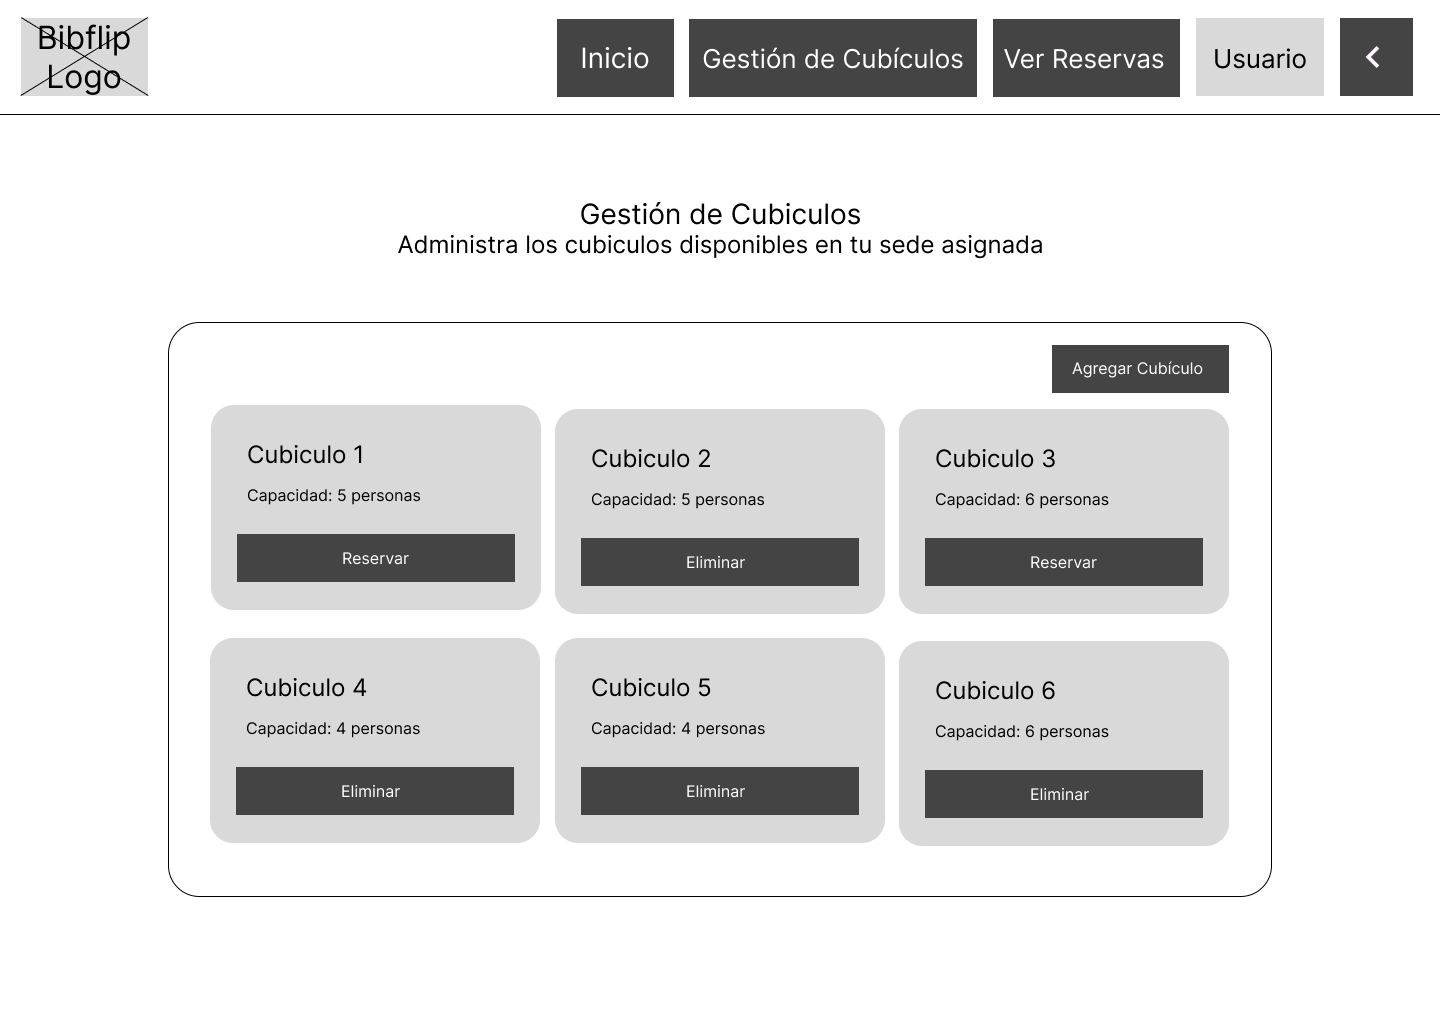This screenshot has height=1024, width=1440.
Task: Click the Gestión de Cubiculos page heading
Action: [x=720, y=214]
